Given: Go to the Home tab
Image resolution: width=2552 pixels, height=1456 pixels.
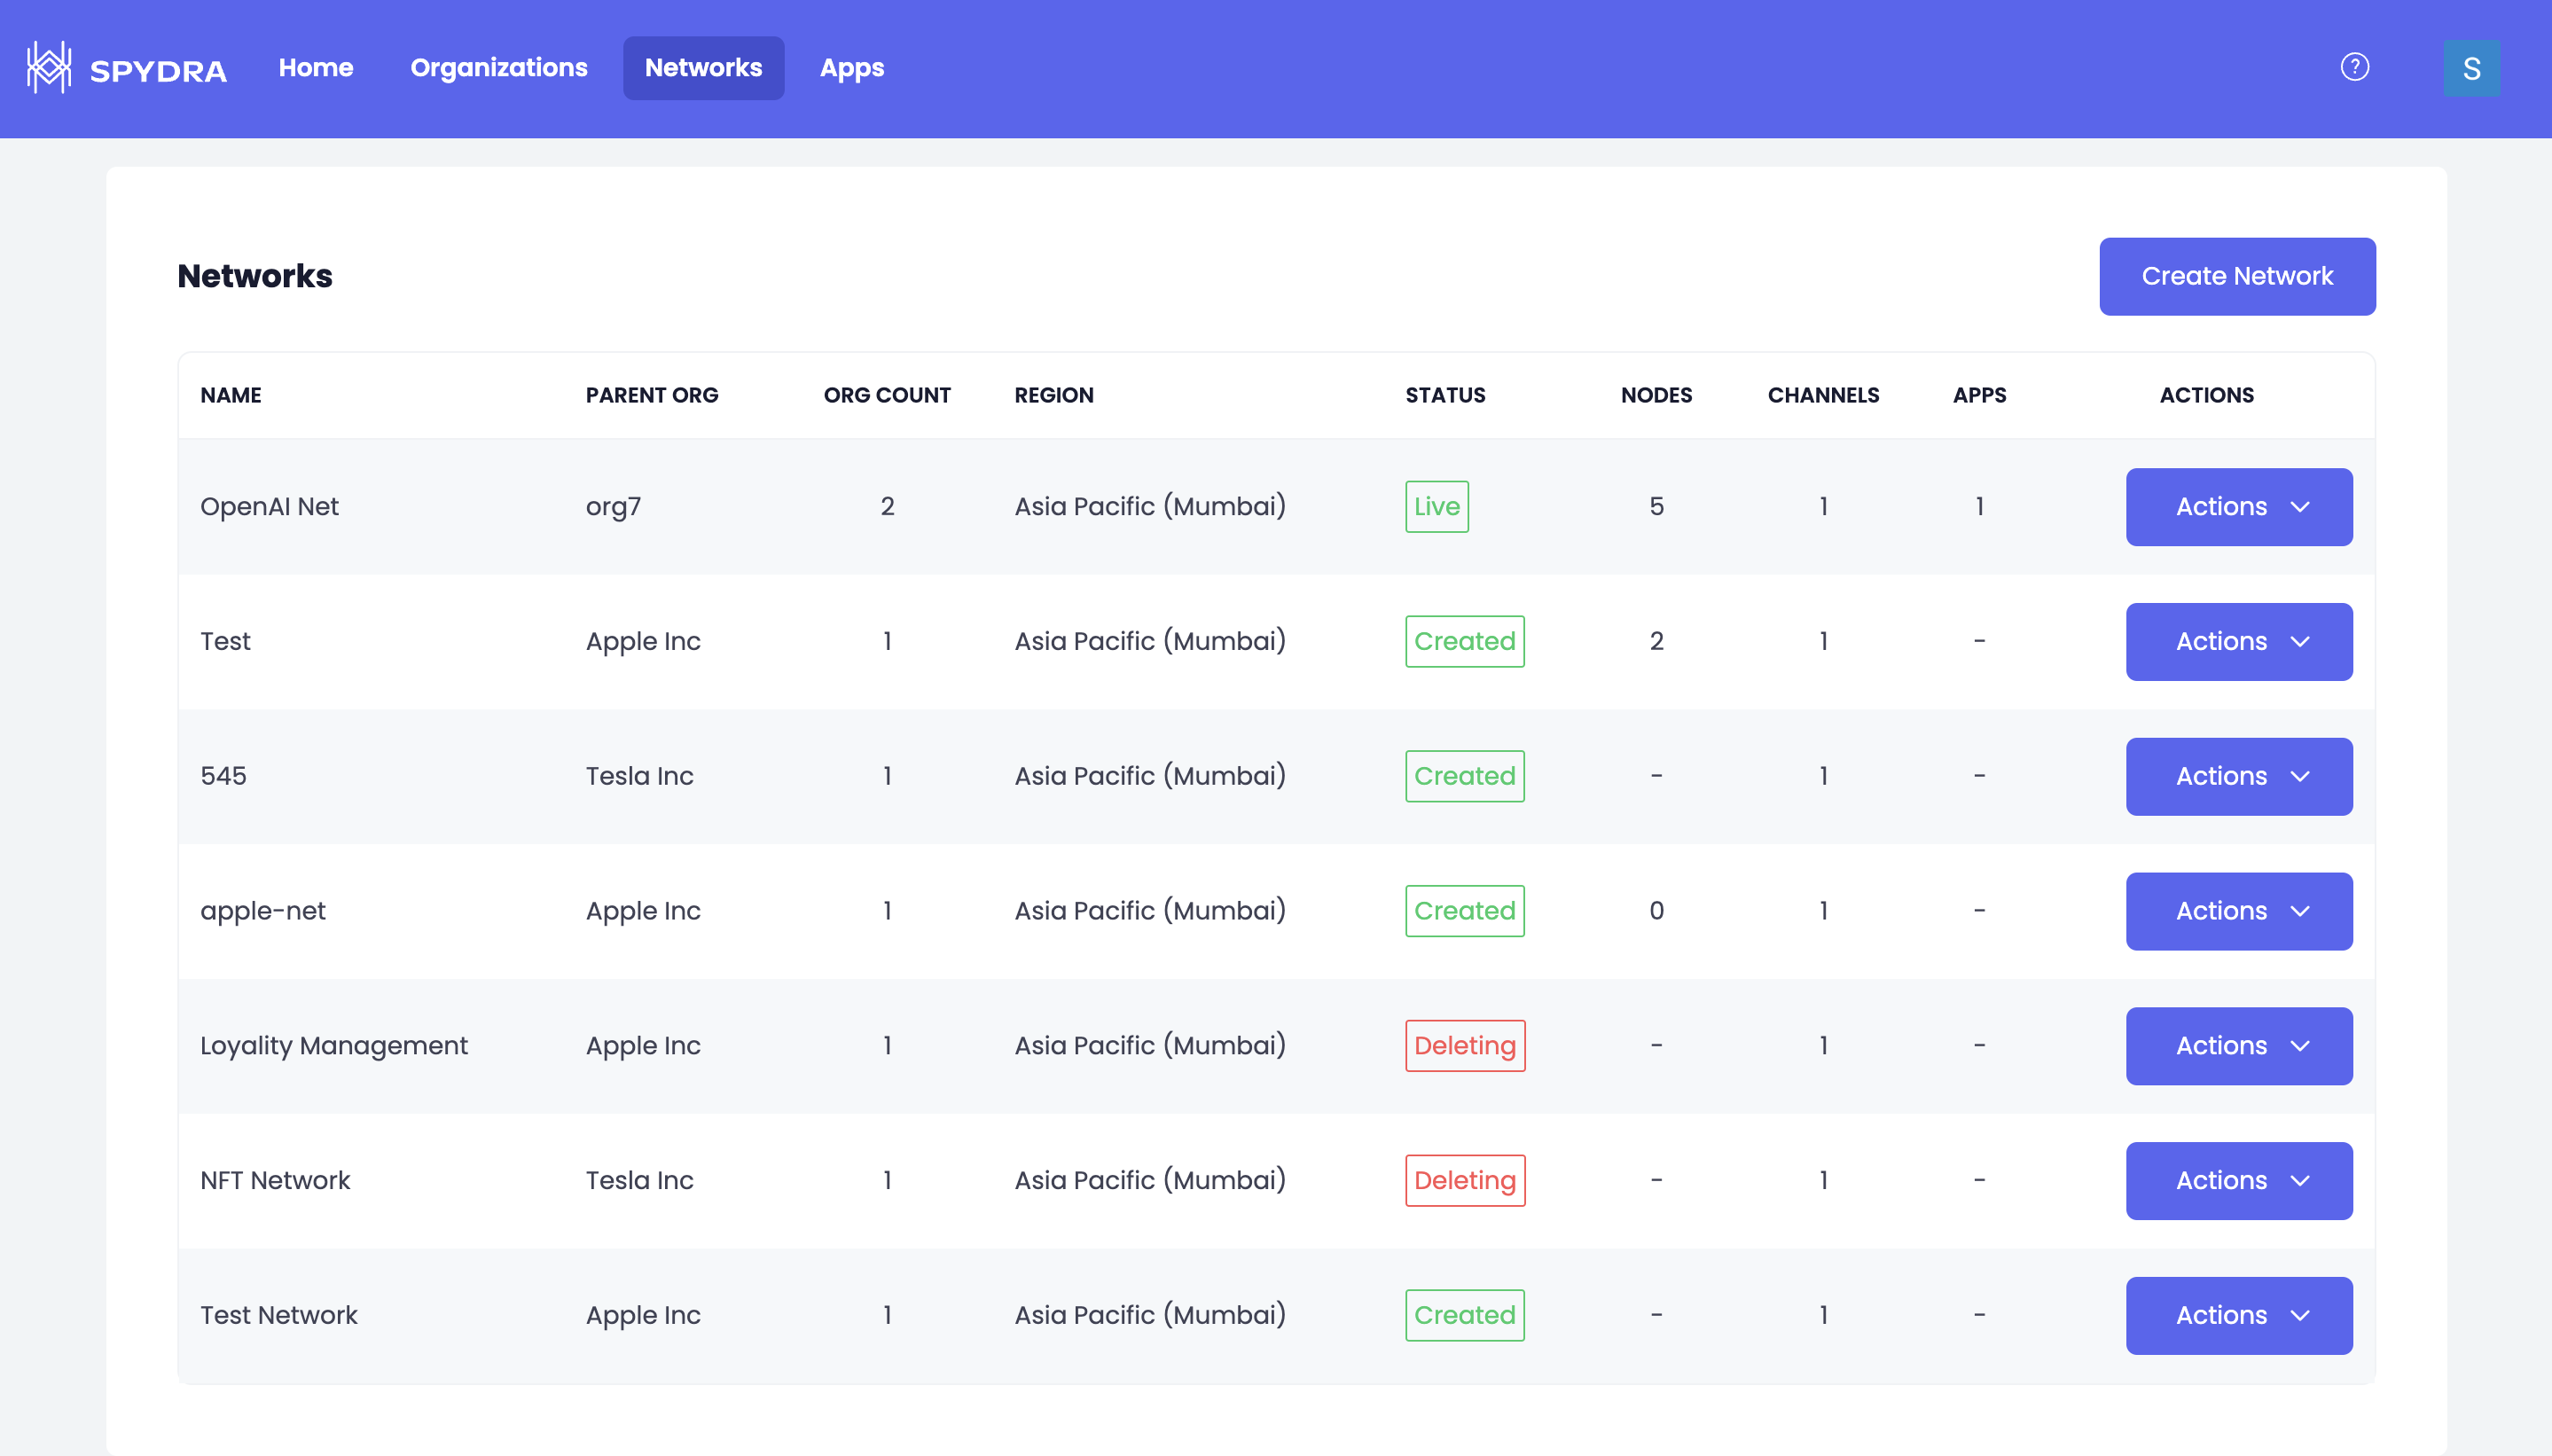Looking at the screenshot, I should click(x=316, y=68).
